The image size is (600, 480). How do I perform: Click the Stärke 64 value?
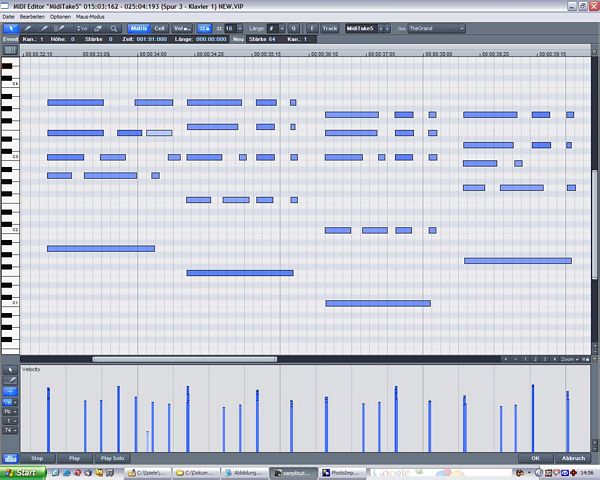pyautogui.click(x=272, y=39)
